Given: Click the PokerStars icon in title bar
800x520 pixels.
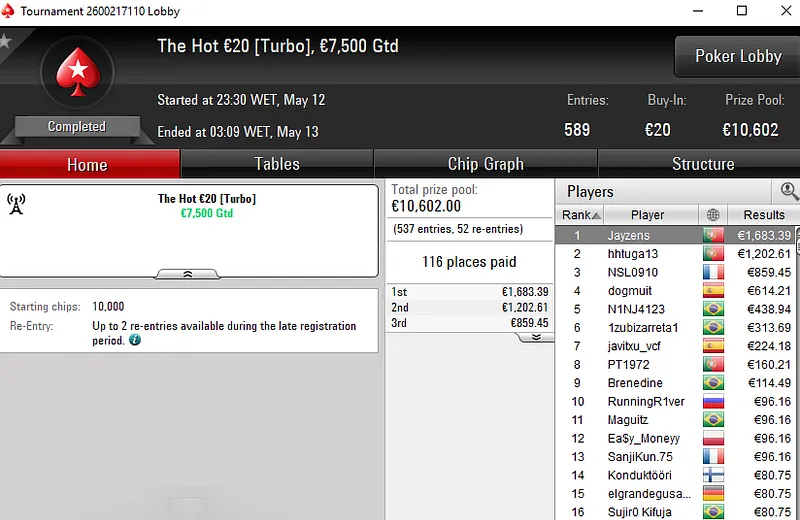Looking at the screenshot, I should (10, 11).
